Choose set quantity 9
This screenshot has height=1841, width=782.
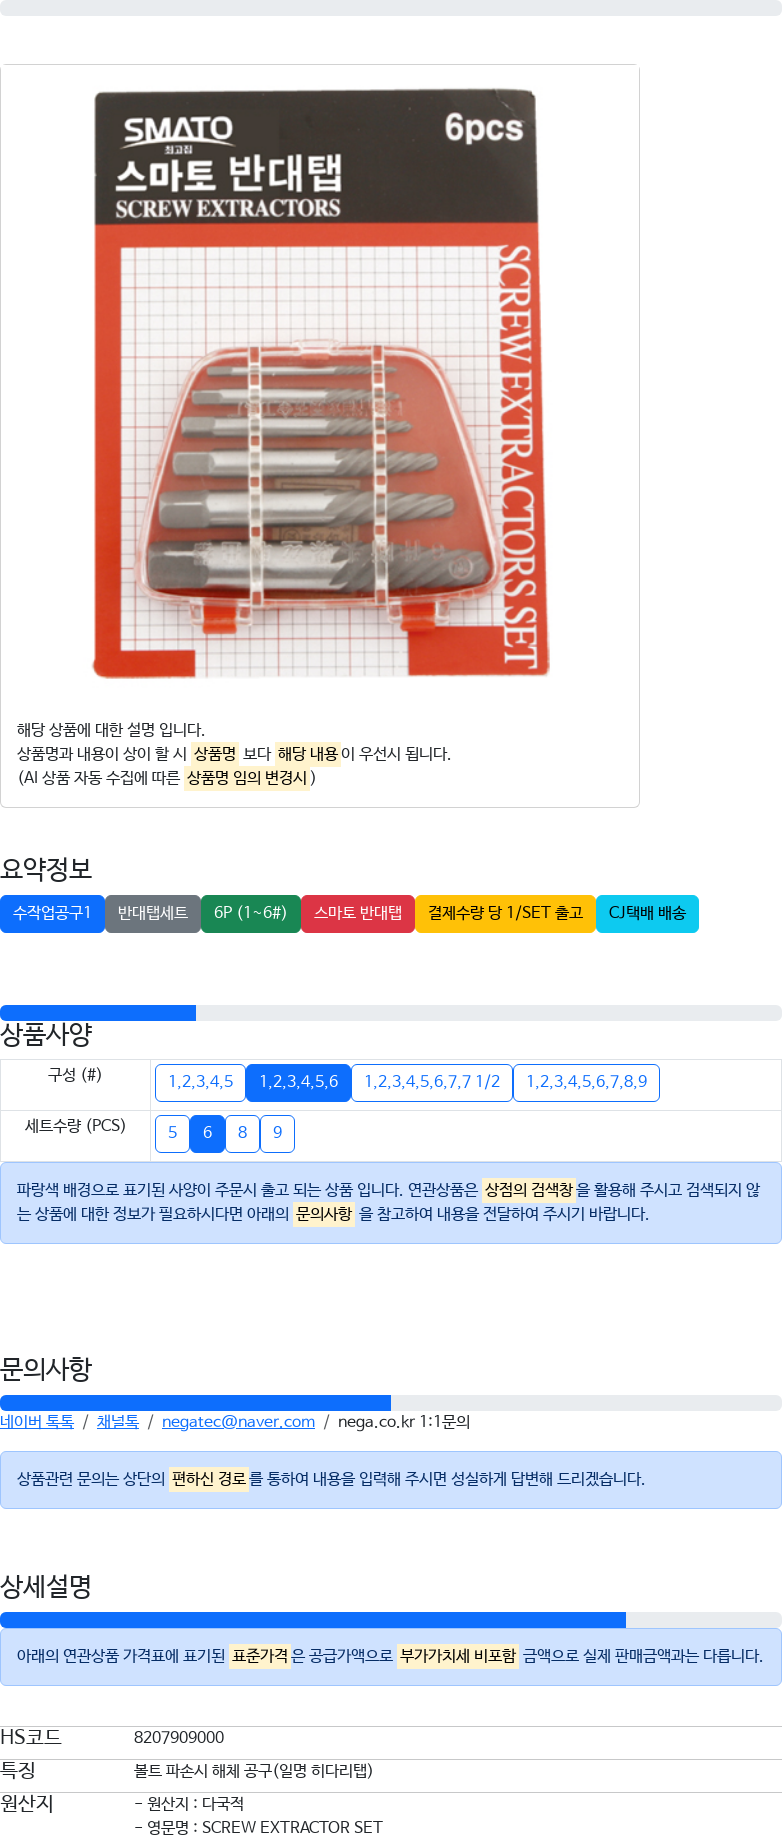[x=277, y=1133]
